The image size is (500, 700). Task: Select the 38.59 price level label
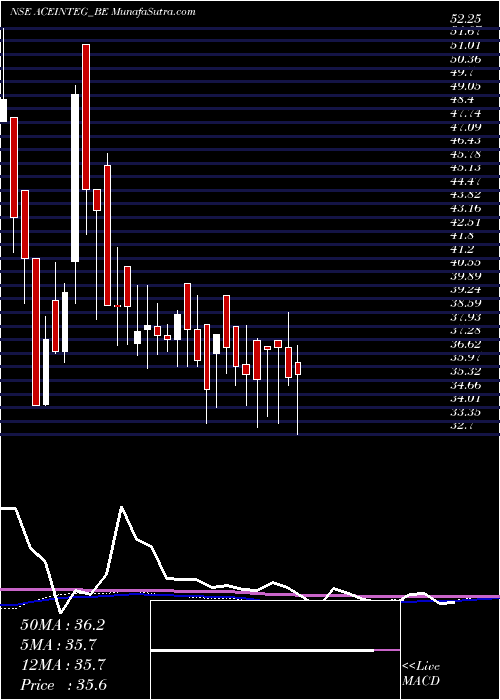(x=466, y=304)
